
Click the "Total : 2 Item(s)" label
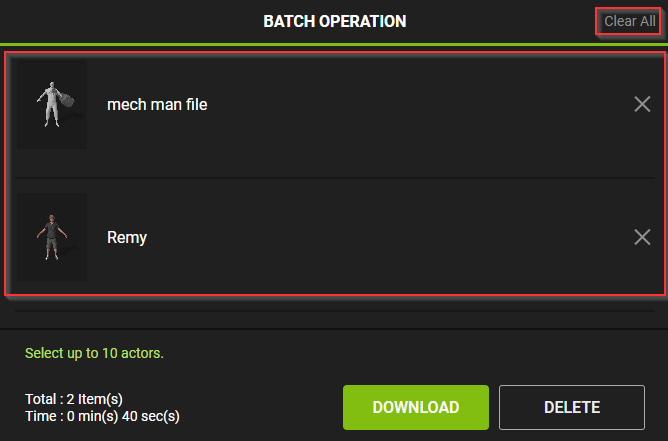(x=74, y=399)
